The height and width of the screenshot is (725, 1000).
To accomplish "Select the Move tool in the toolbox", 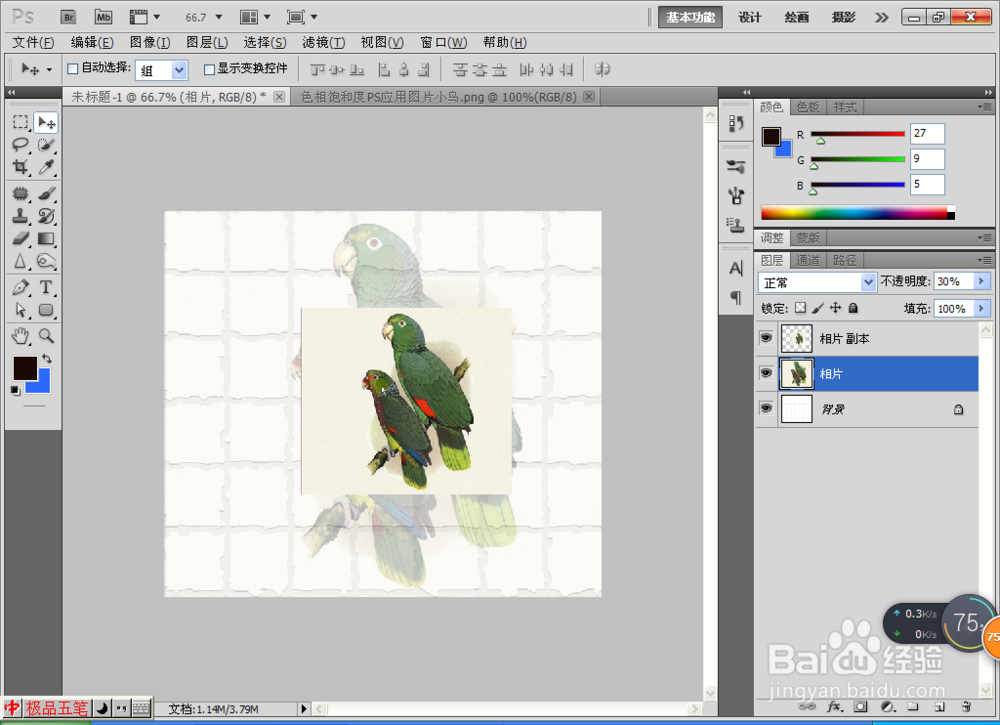I will pos(46,122).
